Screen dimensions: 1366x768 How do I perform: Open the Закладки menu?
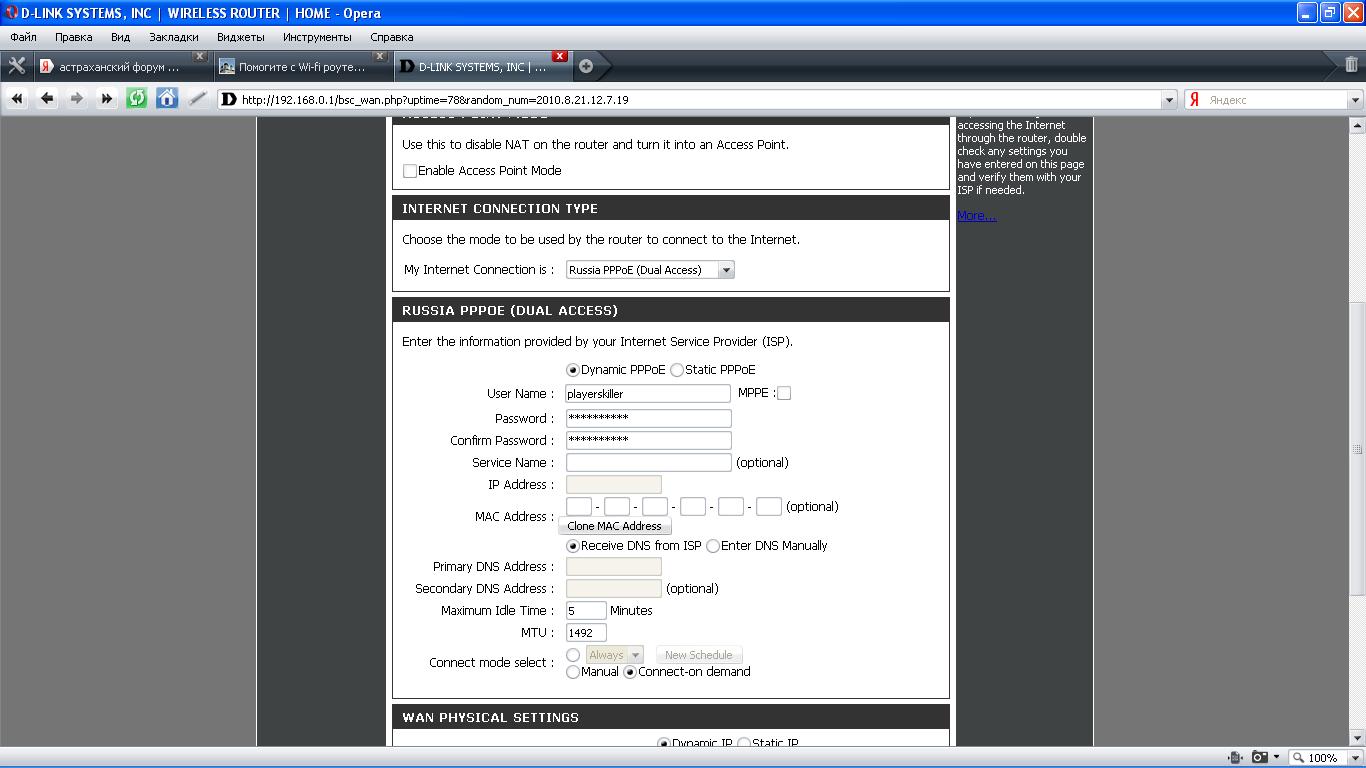point(174,37)
